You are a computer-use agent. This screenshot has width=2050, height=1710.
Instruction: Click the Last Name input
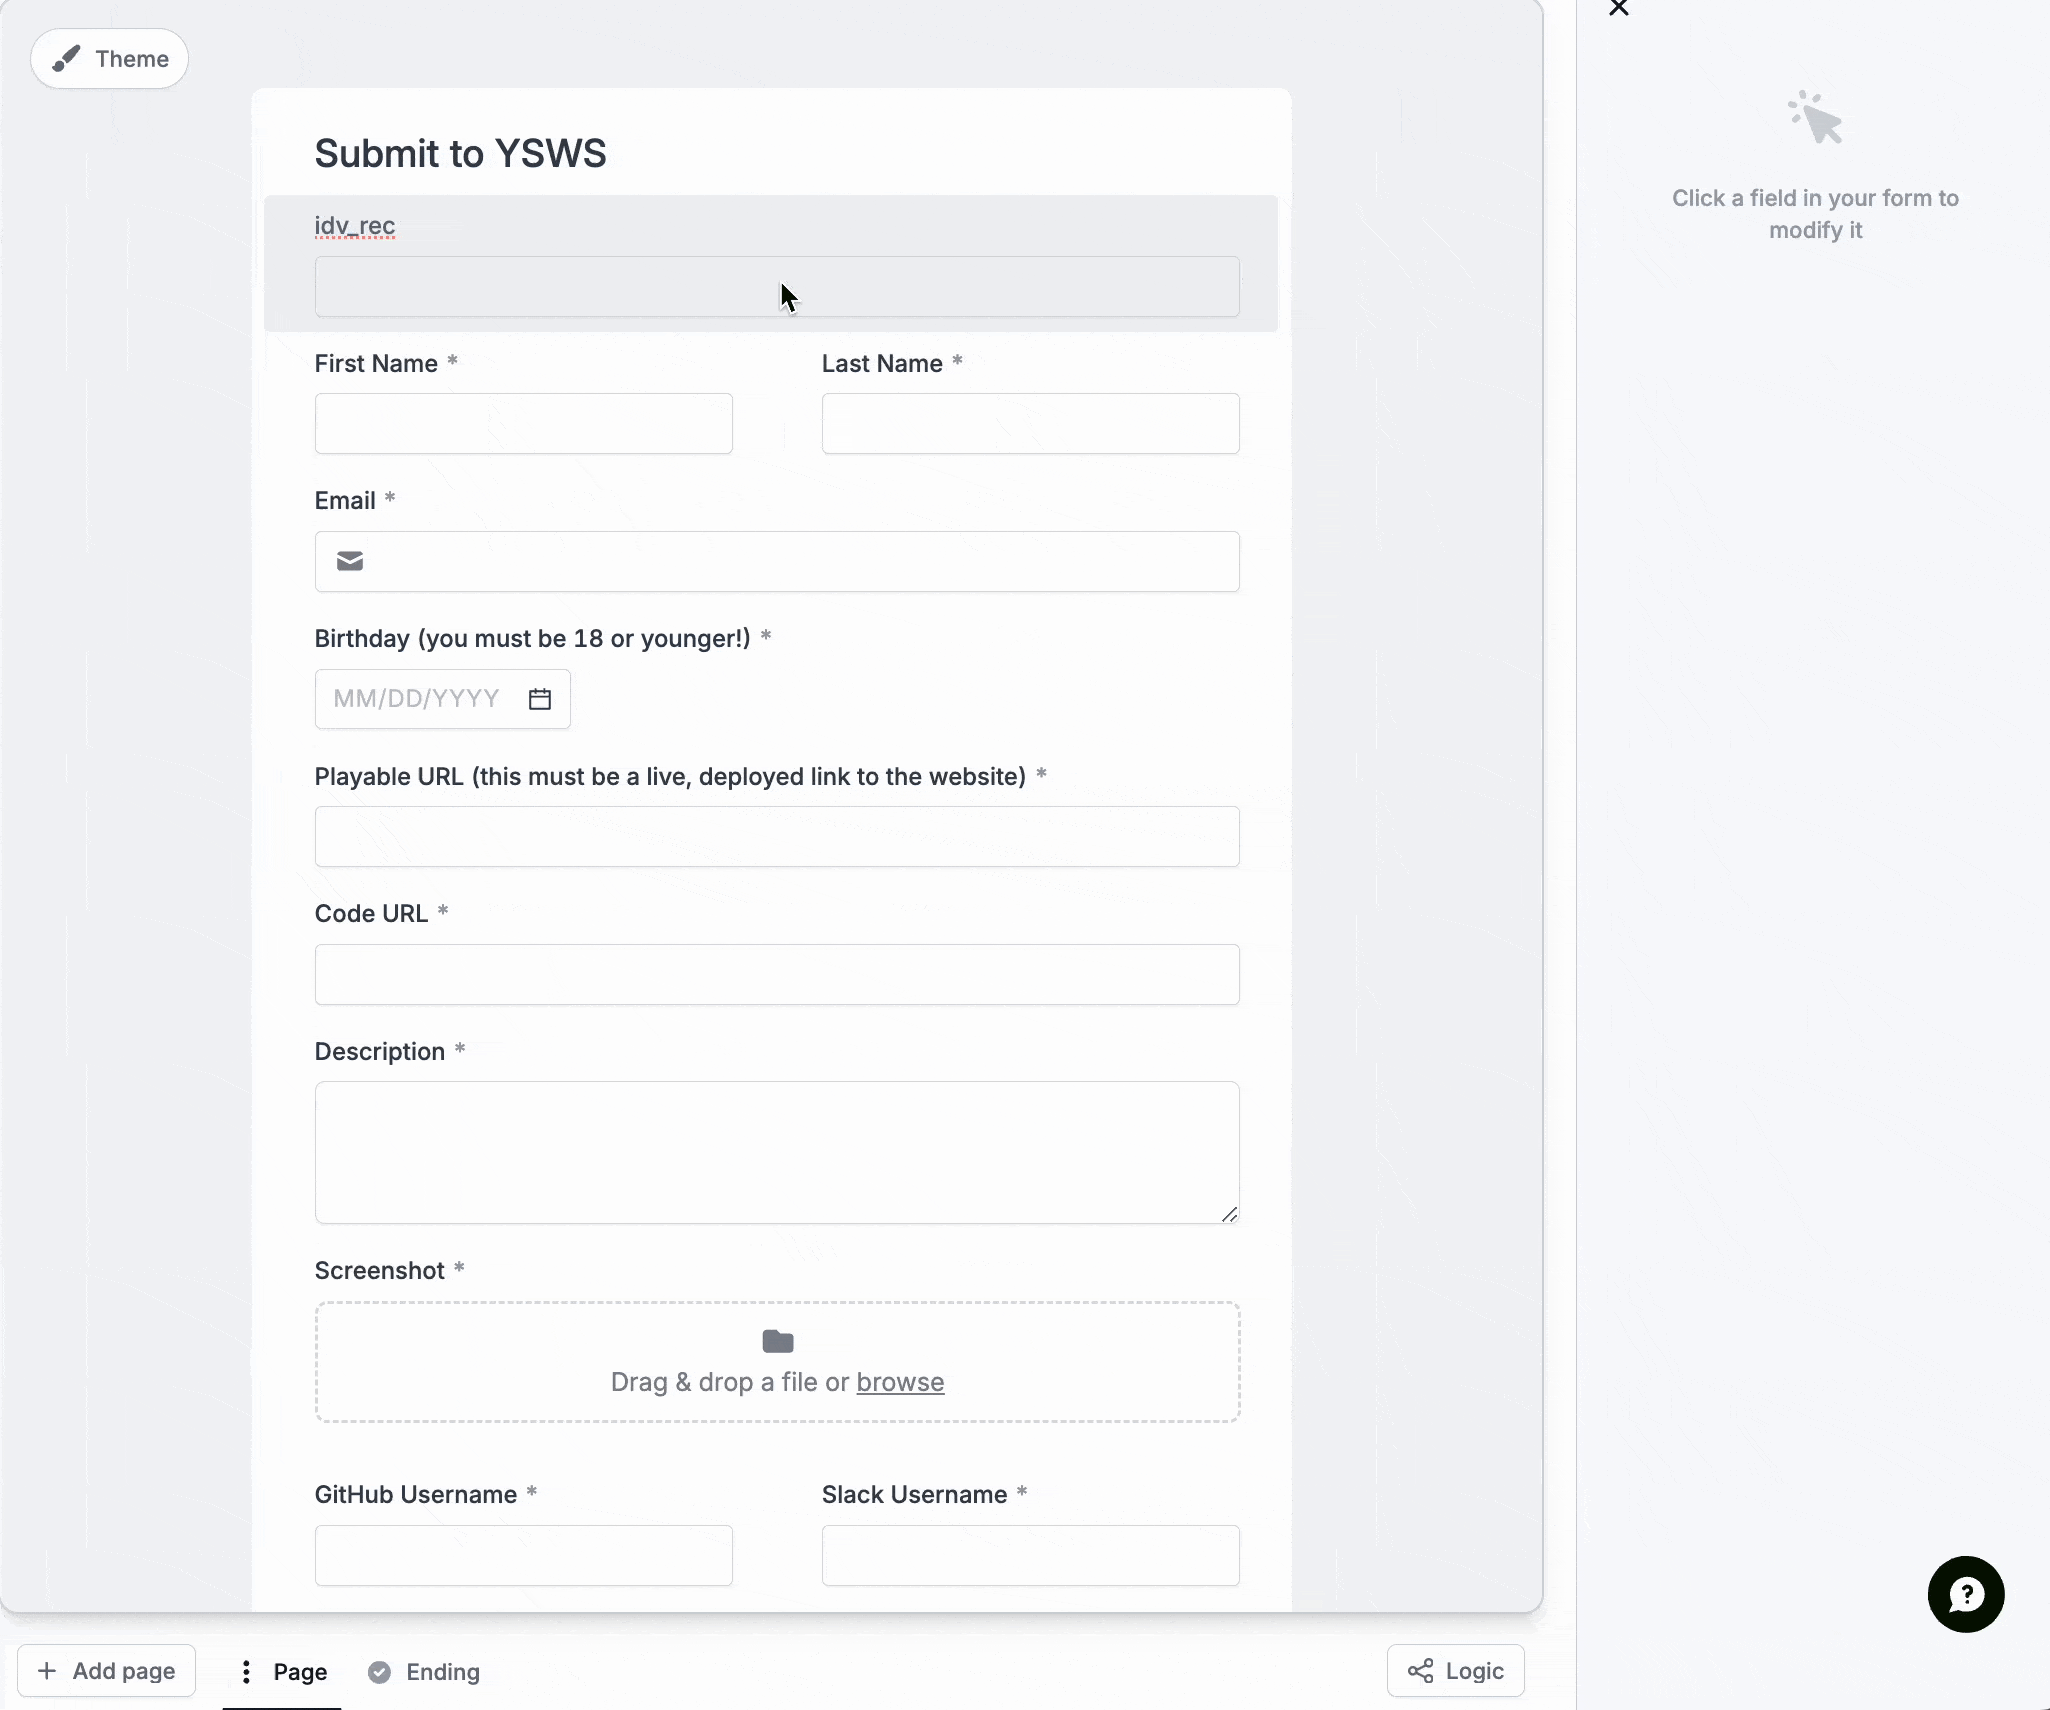pyautogui.click(x=1029, y=423)
